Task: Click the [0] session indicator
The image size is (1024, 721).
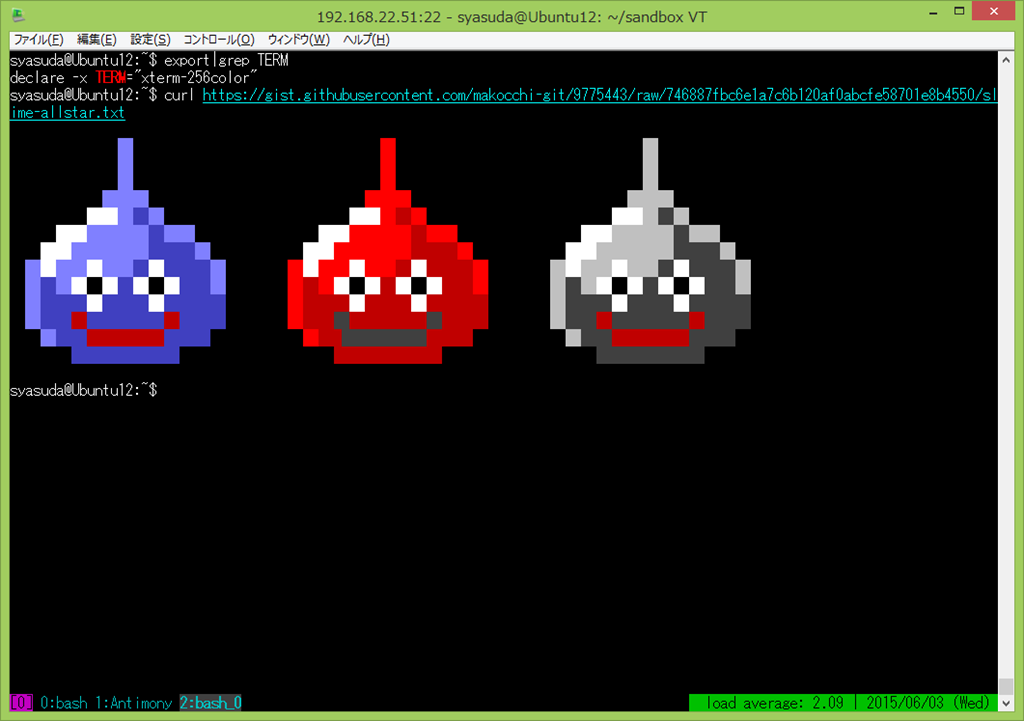Action: (21, 703)
